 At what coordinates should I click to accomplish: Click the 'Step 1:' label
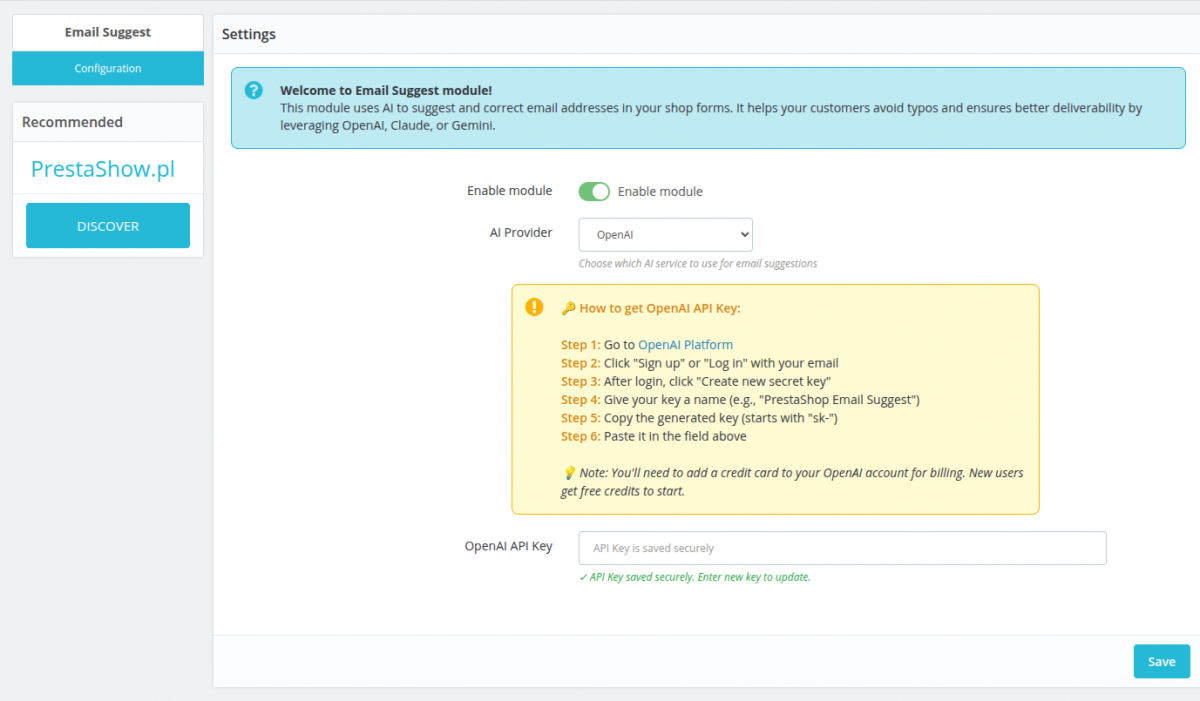[581, 344]
